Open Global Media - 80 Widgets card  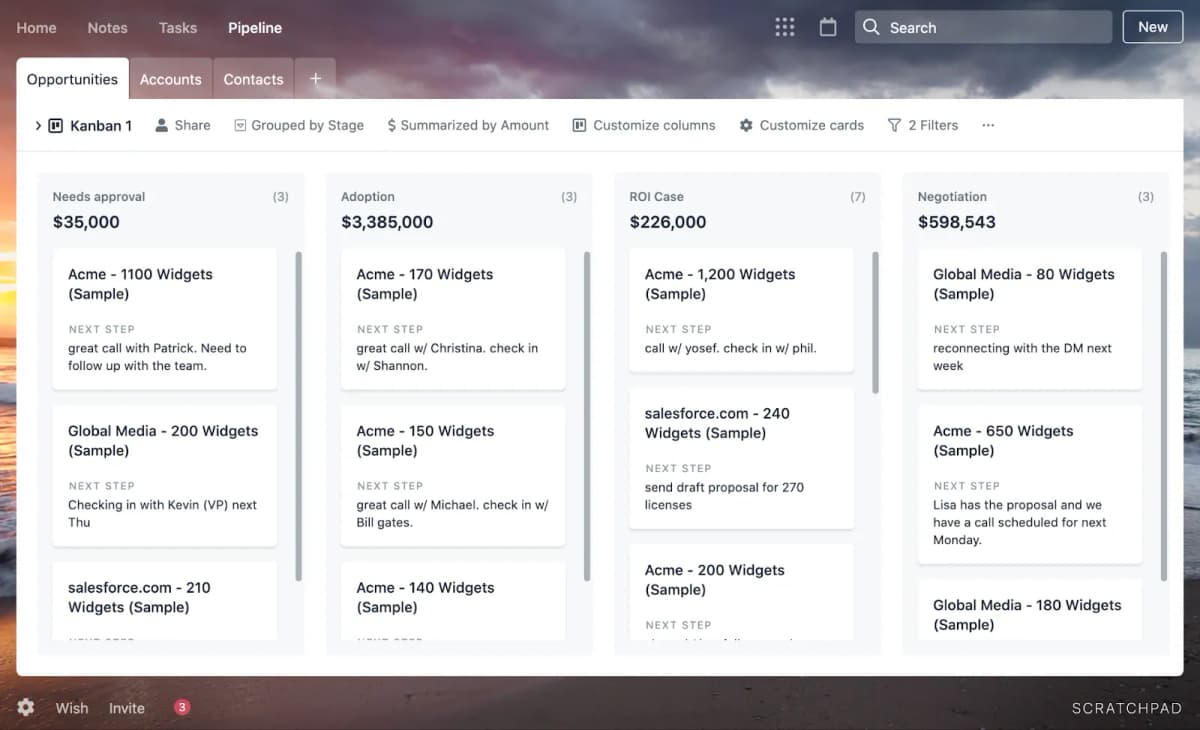(1030, 319)
